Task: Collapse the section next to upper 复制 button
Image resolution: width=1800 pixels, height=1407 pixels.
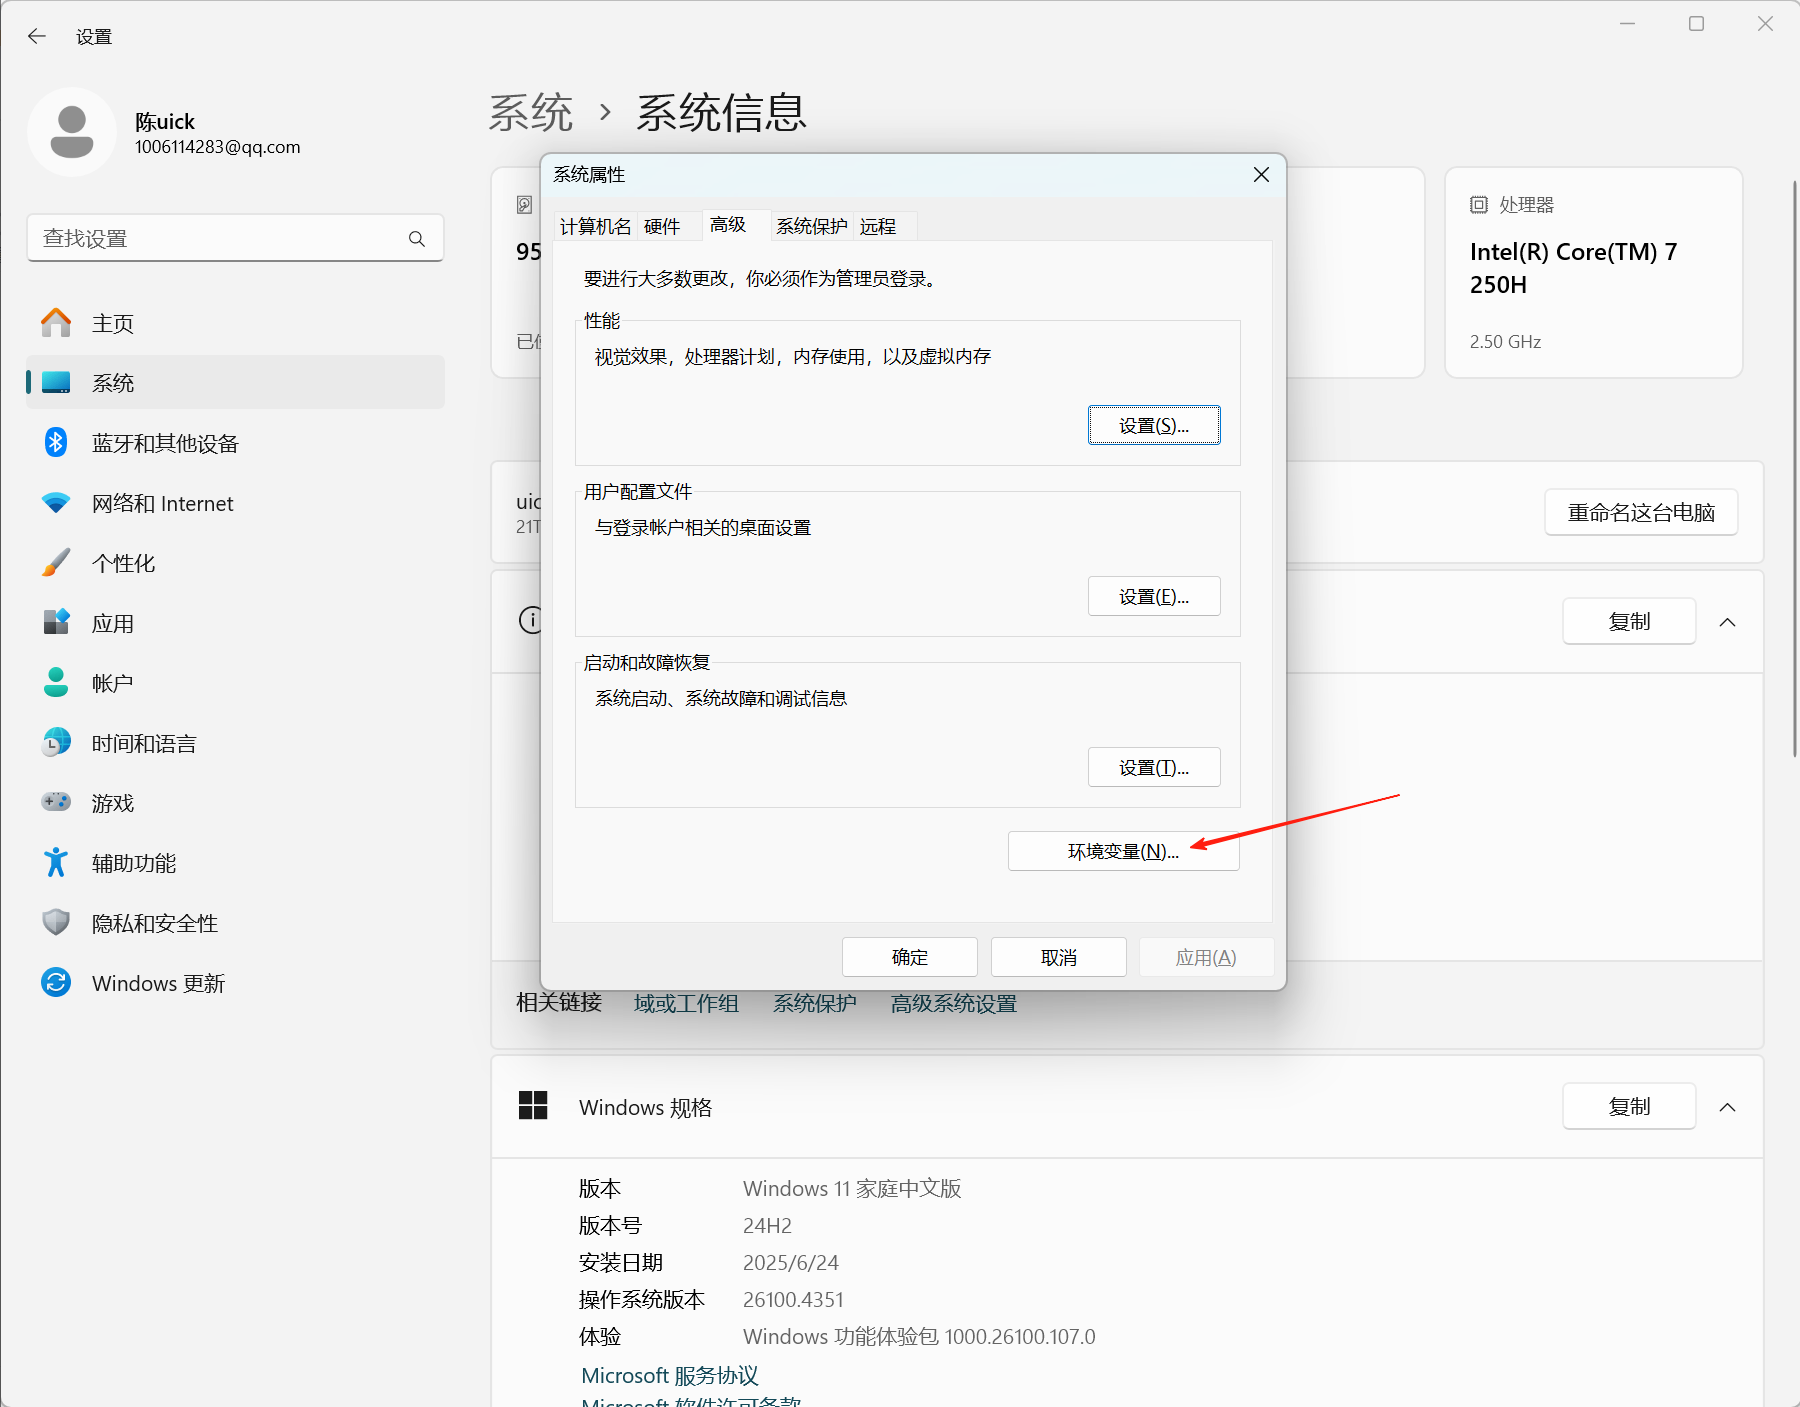Action: tap(1728, 621)
